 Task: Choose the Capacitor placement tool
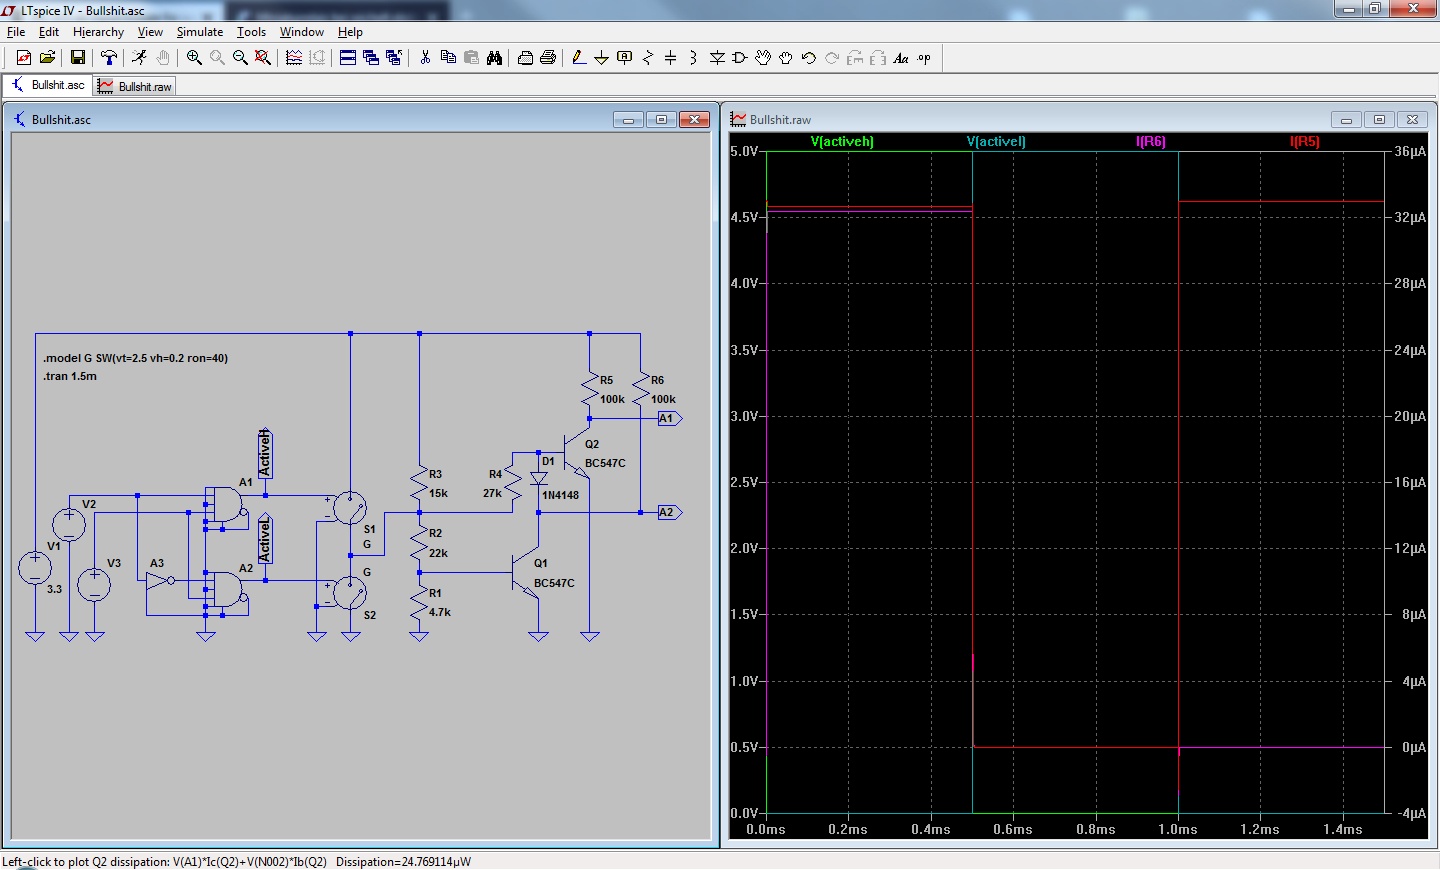670,58
